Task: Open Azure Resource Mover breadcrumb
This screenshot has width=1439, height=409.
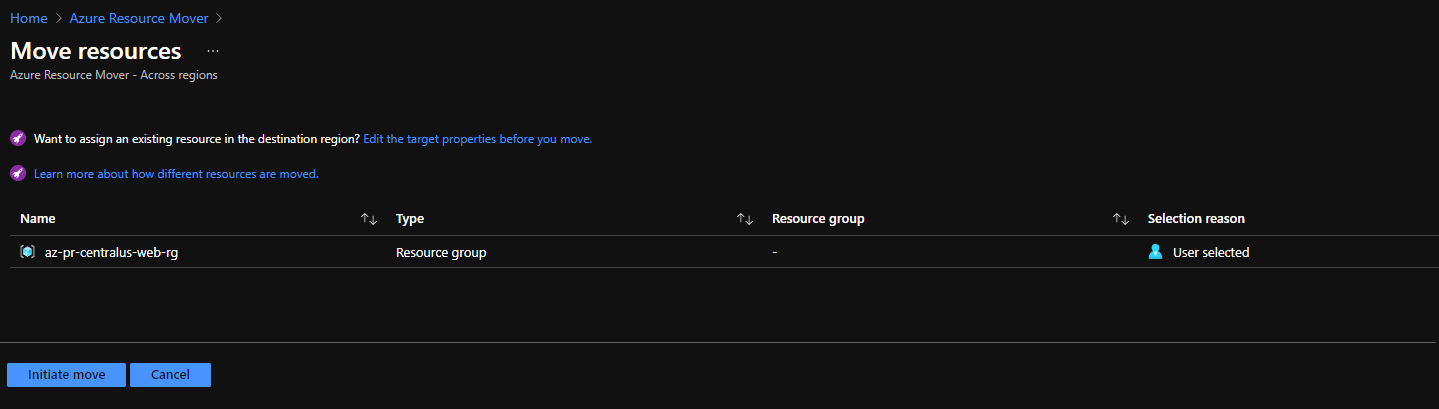Action: click(x=139, y=18)
